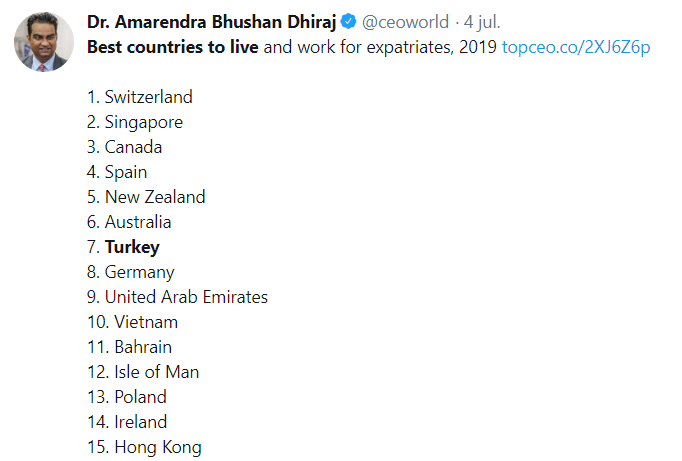The image size is (682, 461).
Task: Visit the @ceoworld handle
Action: 405,22
